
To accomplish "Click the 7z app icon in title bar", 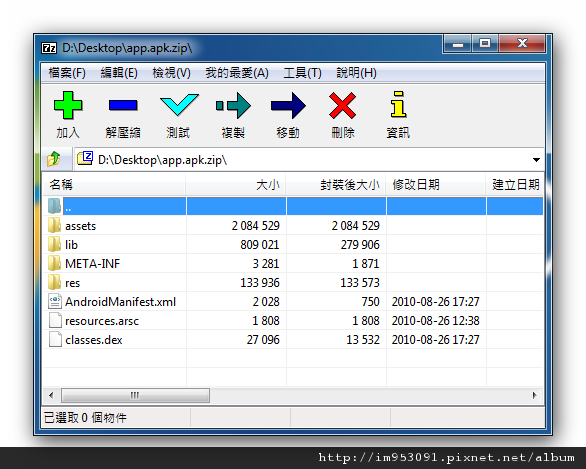I will (49, 48).
